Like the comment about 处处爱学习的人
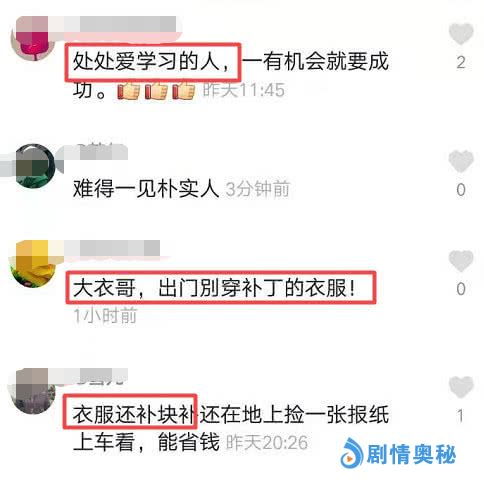This screenshot has height=484, width=484. click(x=461, y=34)
